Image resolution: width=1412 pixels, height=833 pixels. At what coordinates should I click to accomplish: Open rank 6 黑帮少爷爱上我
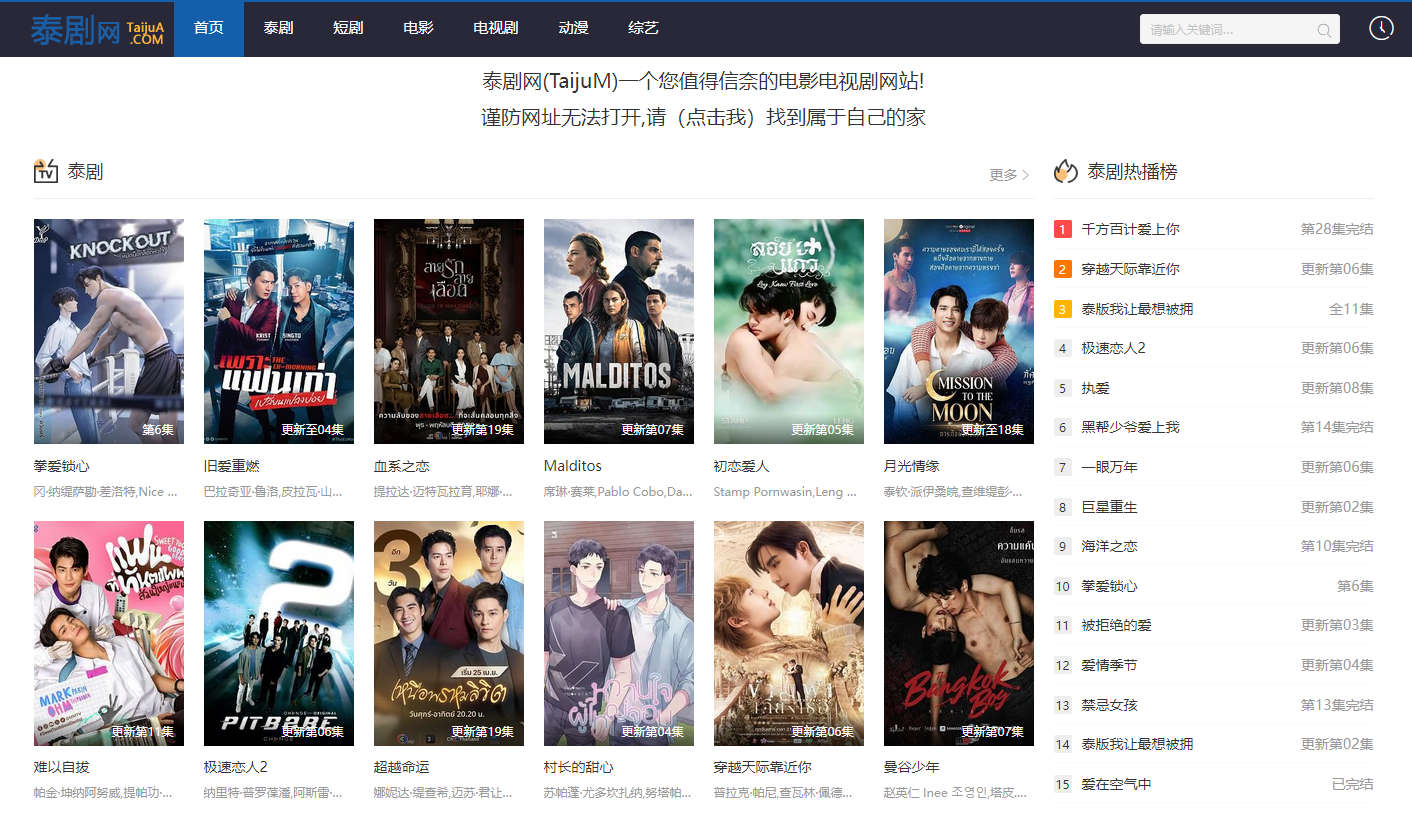(x=1131, y=427)
